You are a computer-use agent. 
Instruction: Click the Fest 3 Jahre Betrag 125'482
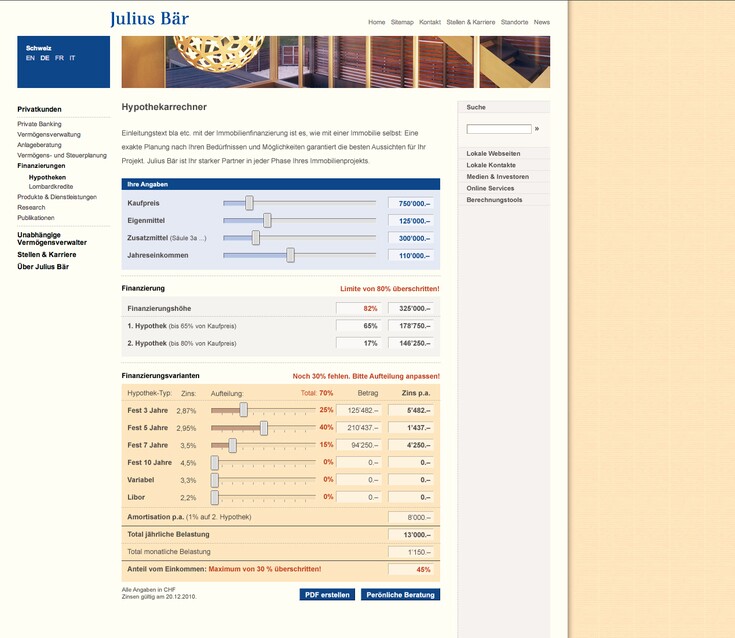[359, 410]
